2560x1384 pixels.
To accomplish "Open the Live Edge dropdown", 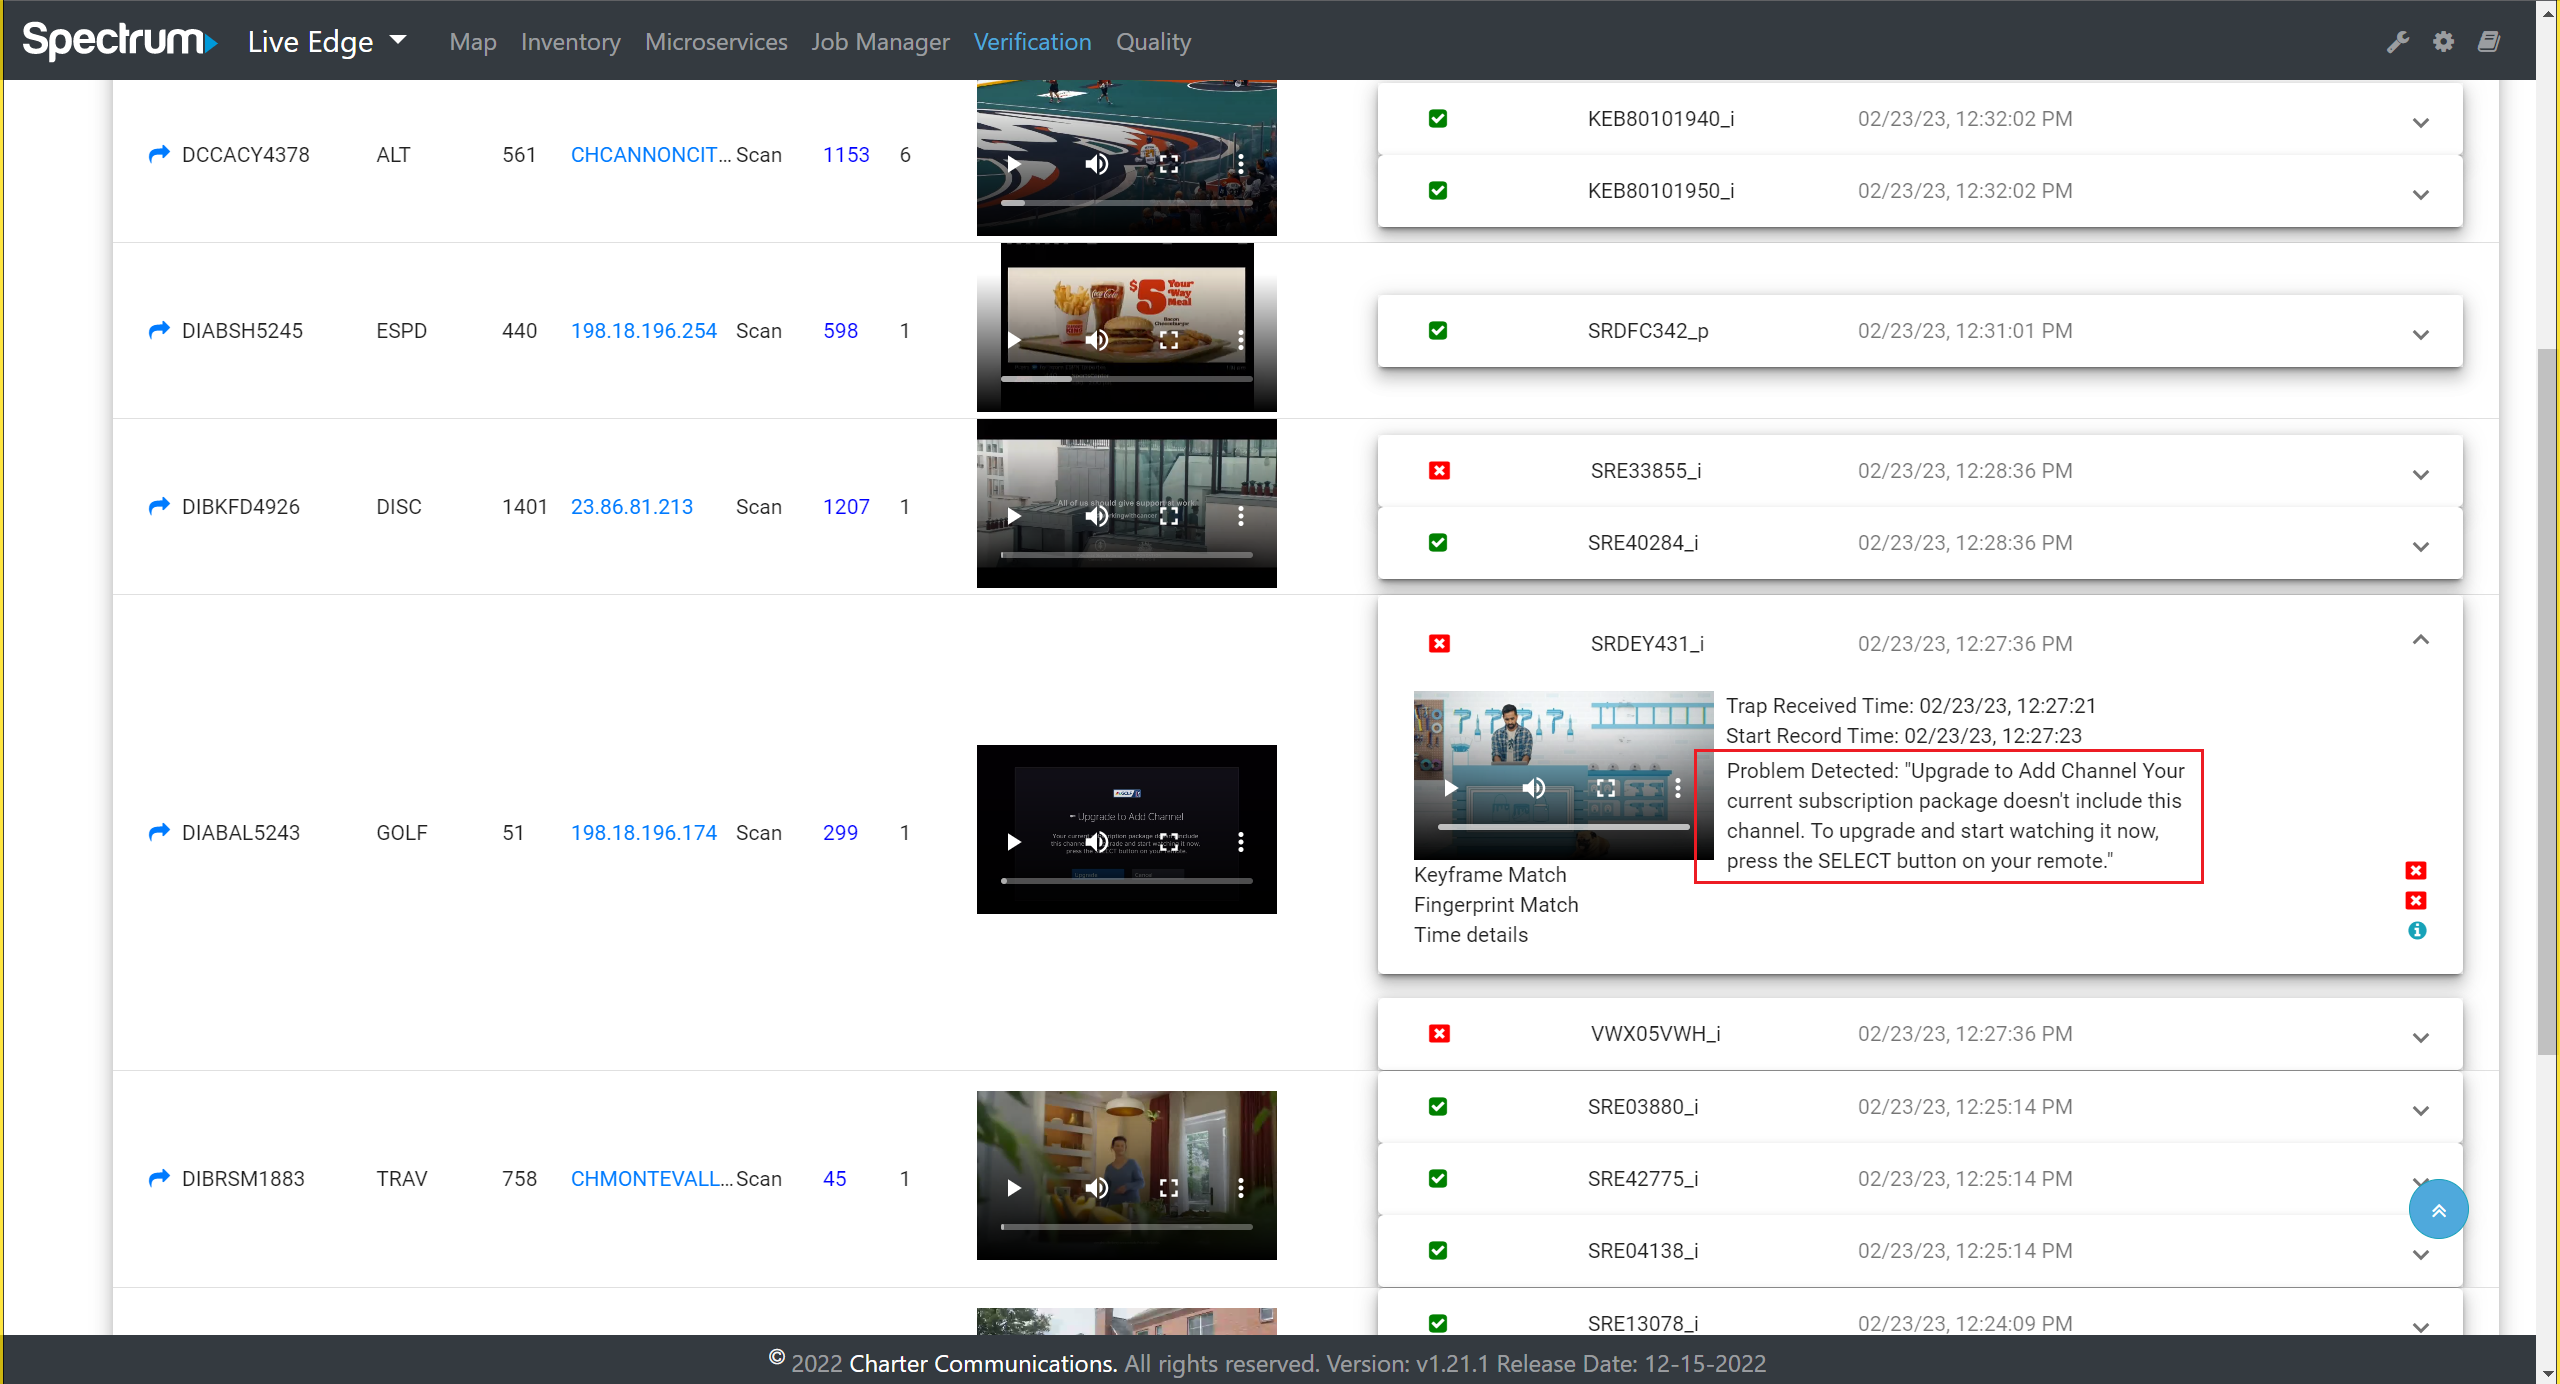I will [x=327, y=42].
